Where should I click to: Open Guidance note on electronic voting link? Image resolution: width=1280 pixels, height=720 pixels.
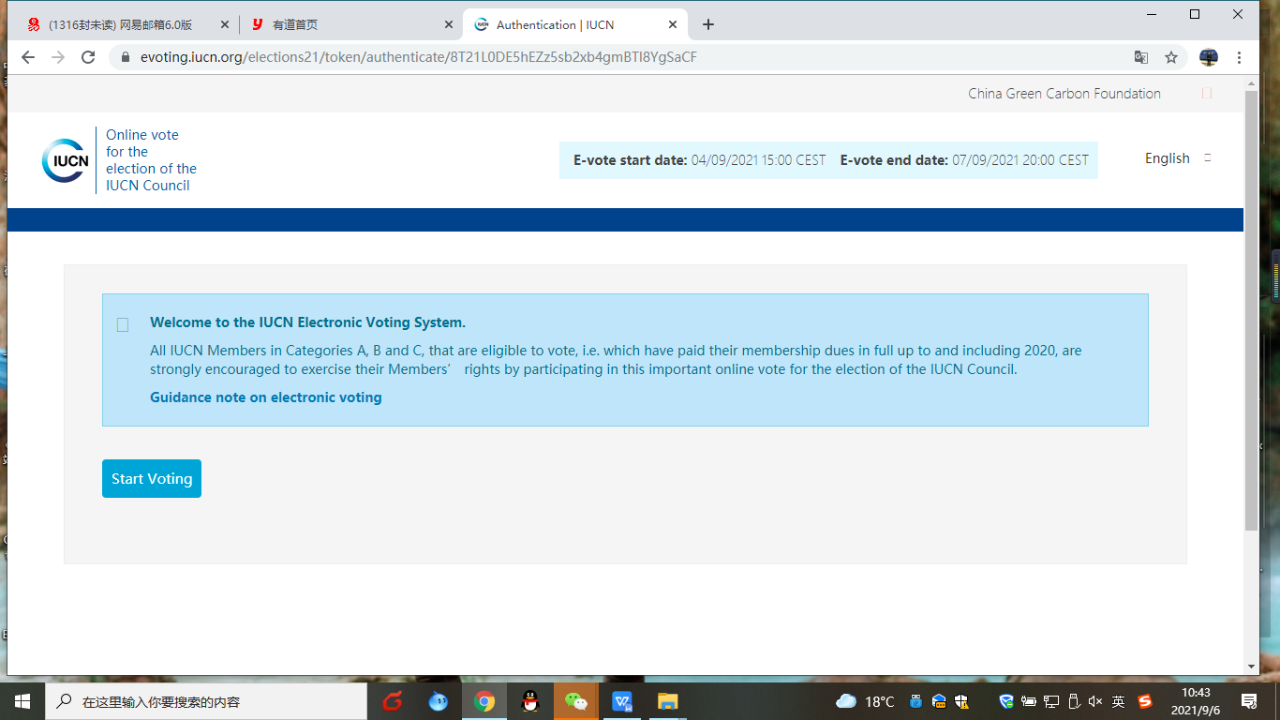coord(266,397)
